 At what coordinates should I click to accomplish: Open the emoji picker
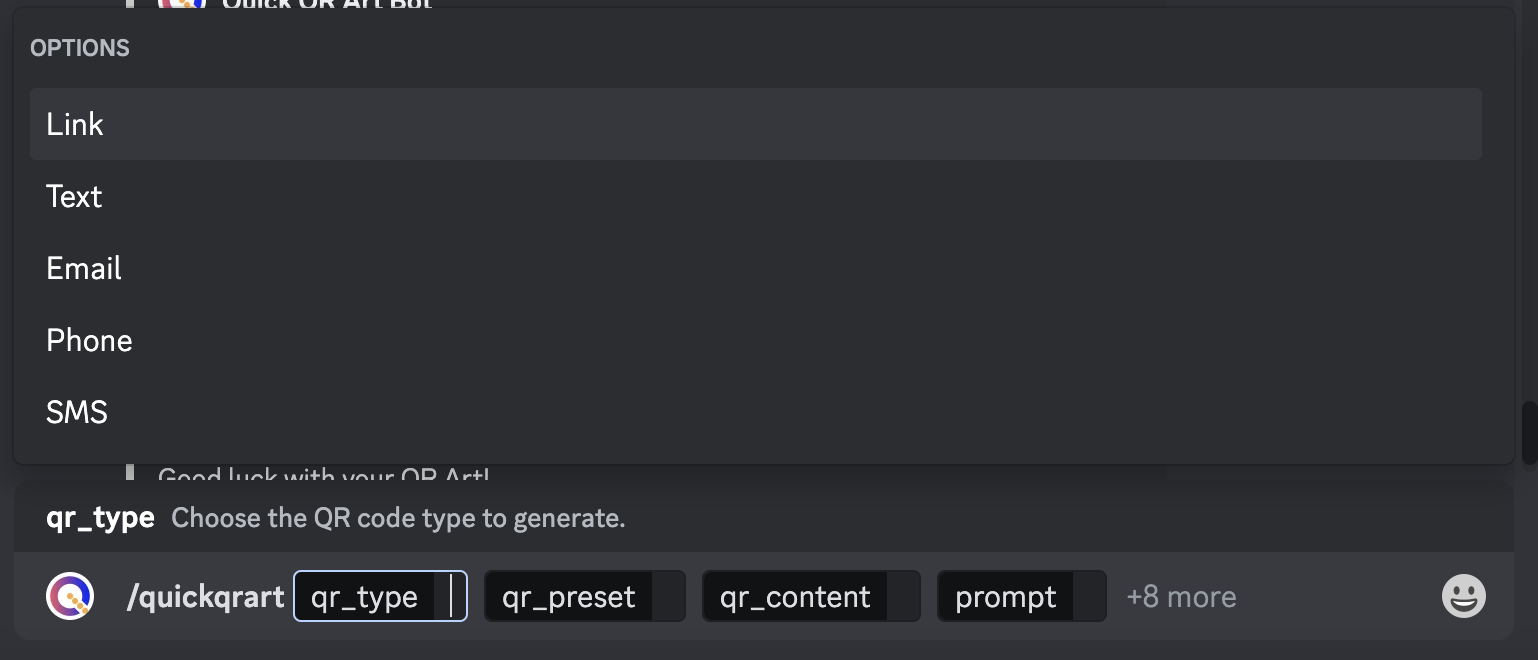(x=1463, y=597)
